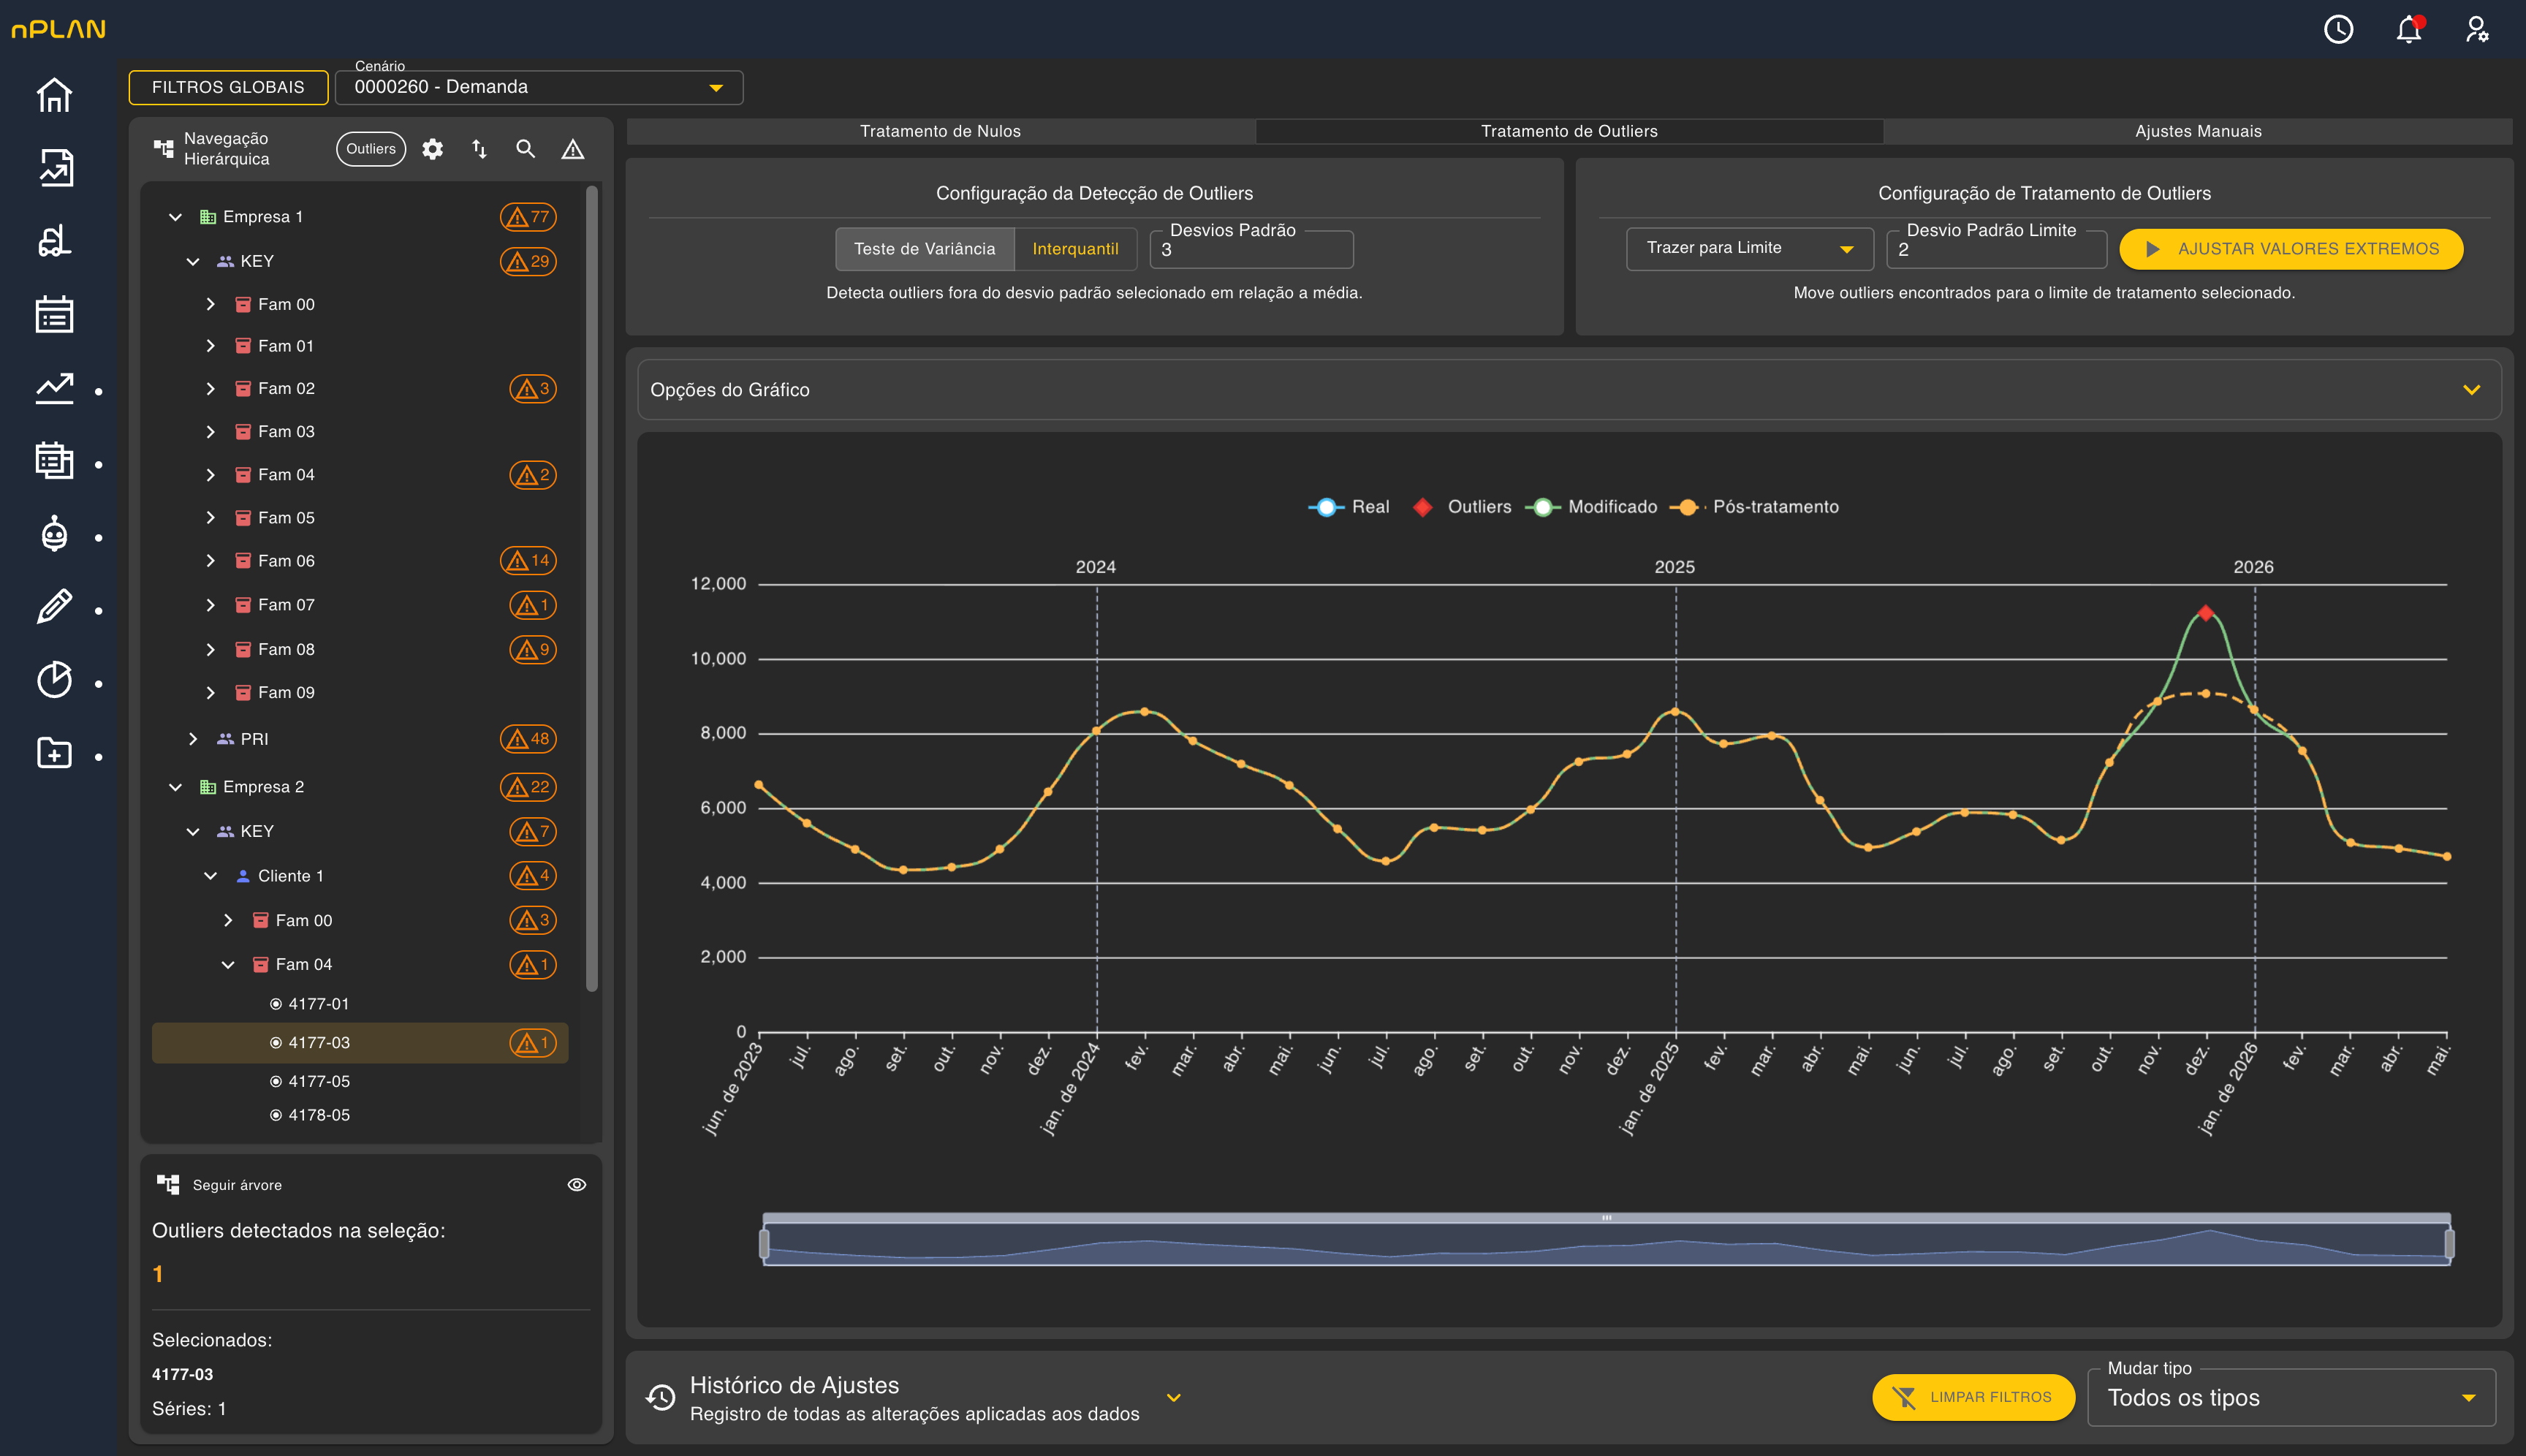Open the robot assistant icon in sidebar

pos(54,534)
